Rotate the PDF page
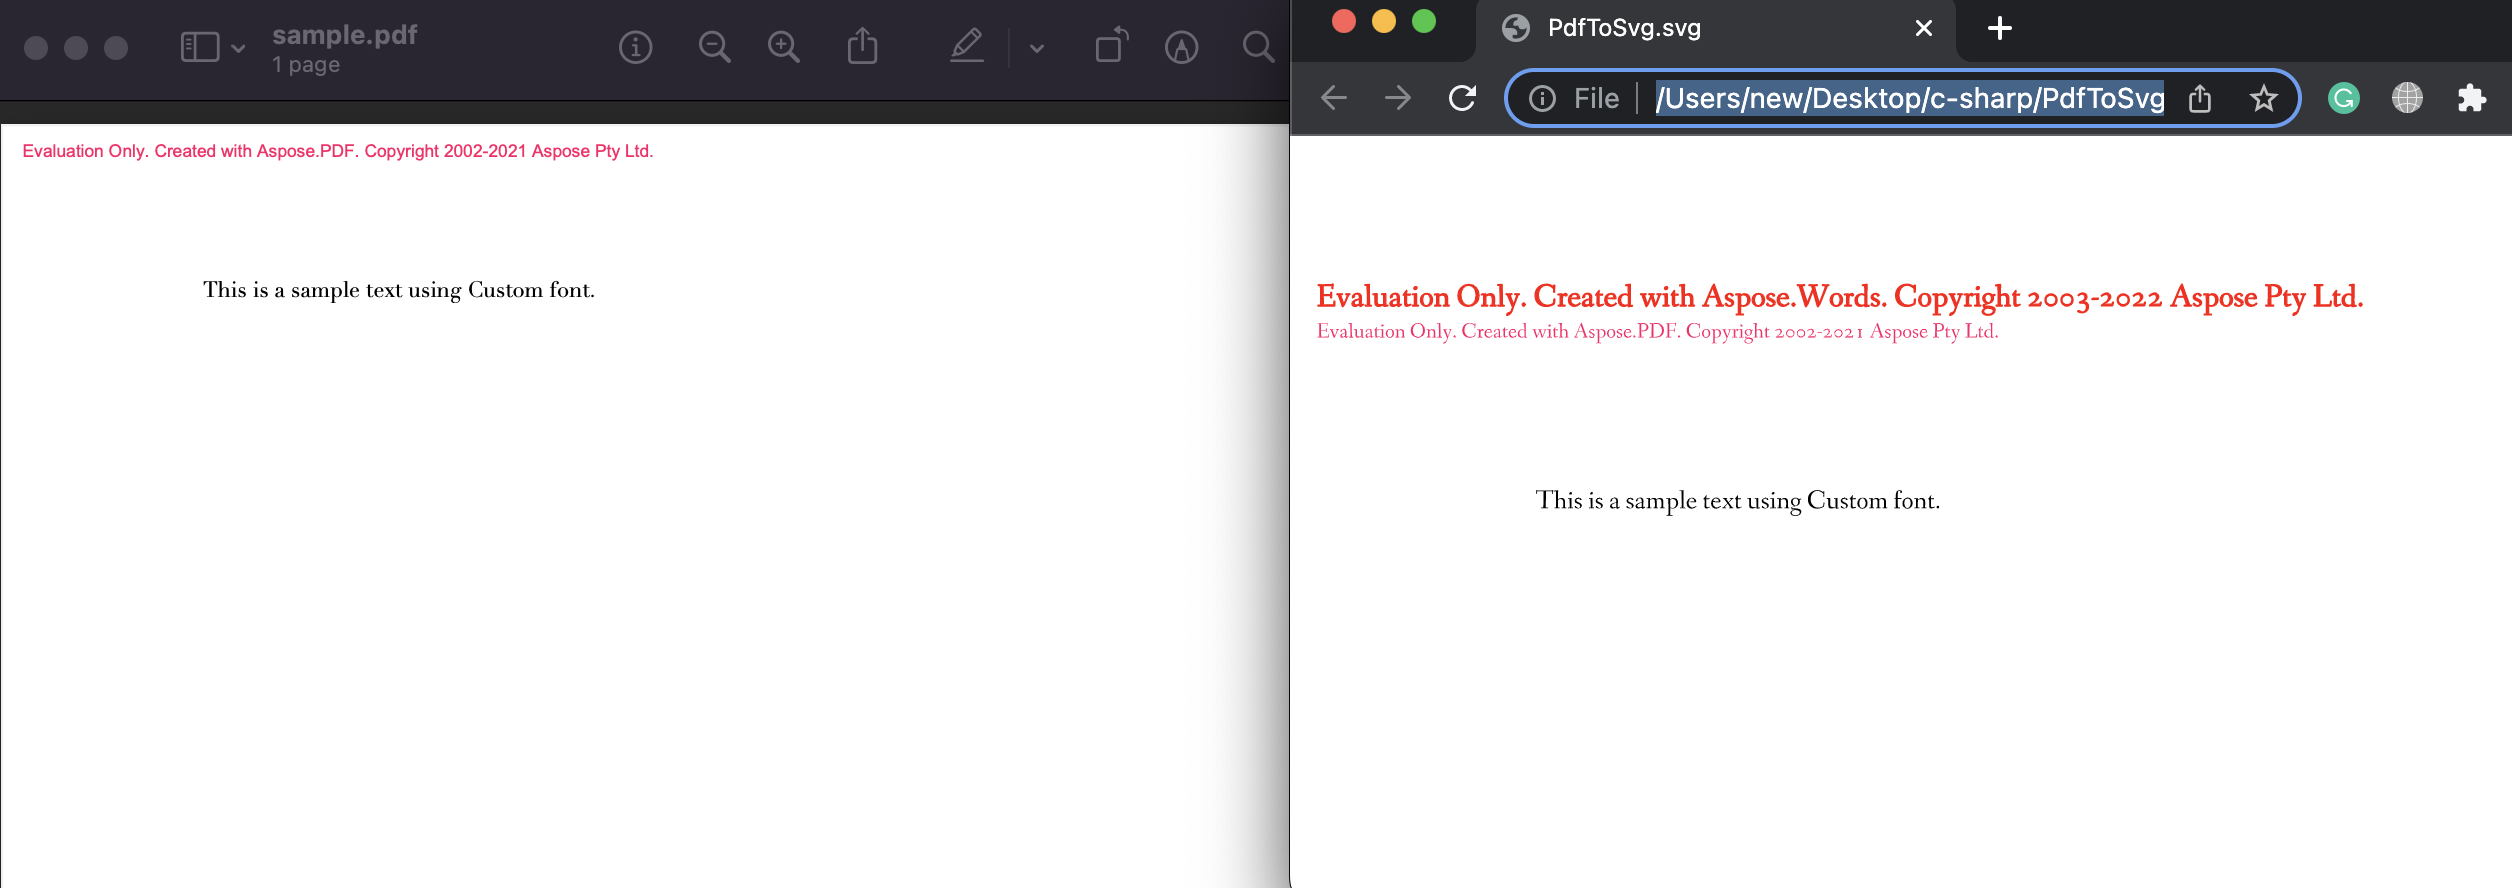The width and height of the screenshot is (2512, 888). point(1111,46)
